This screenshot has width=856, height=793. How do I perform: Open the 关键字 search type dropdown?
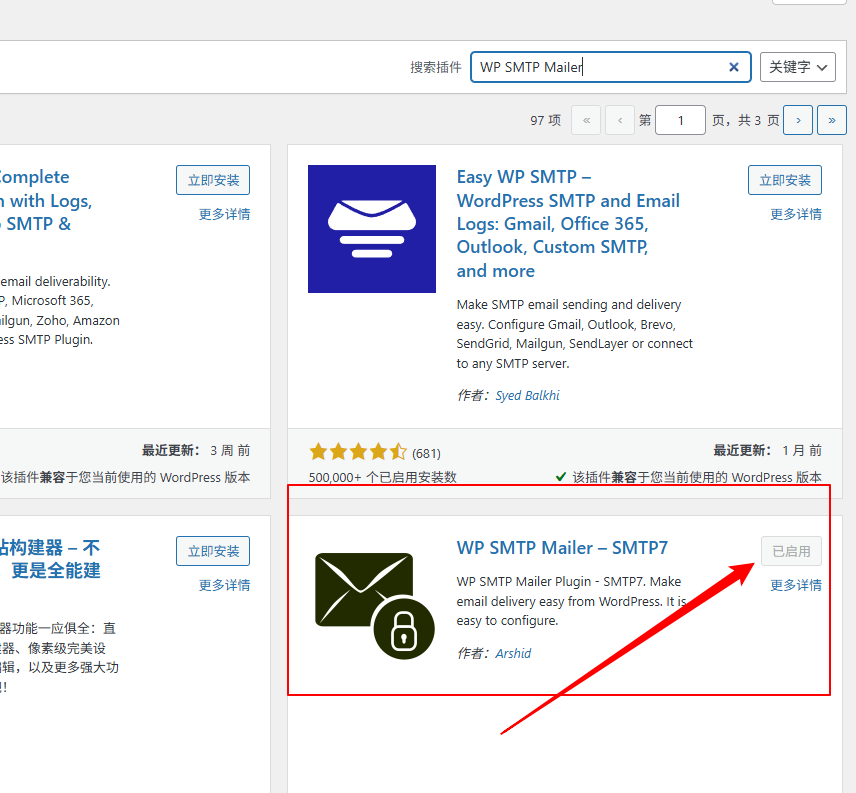(797, 67)
